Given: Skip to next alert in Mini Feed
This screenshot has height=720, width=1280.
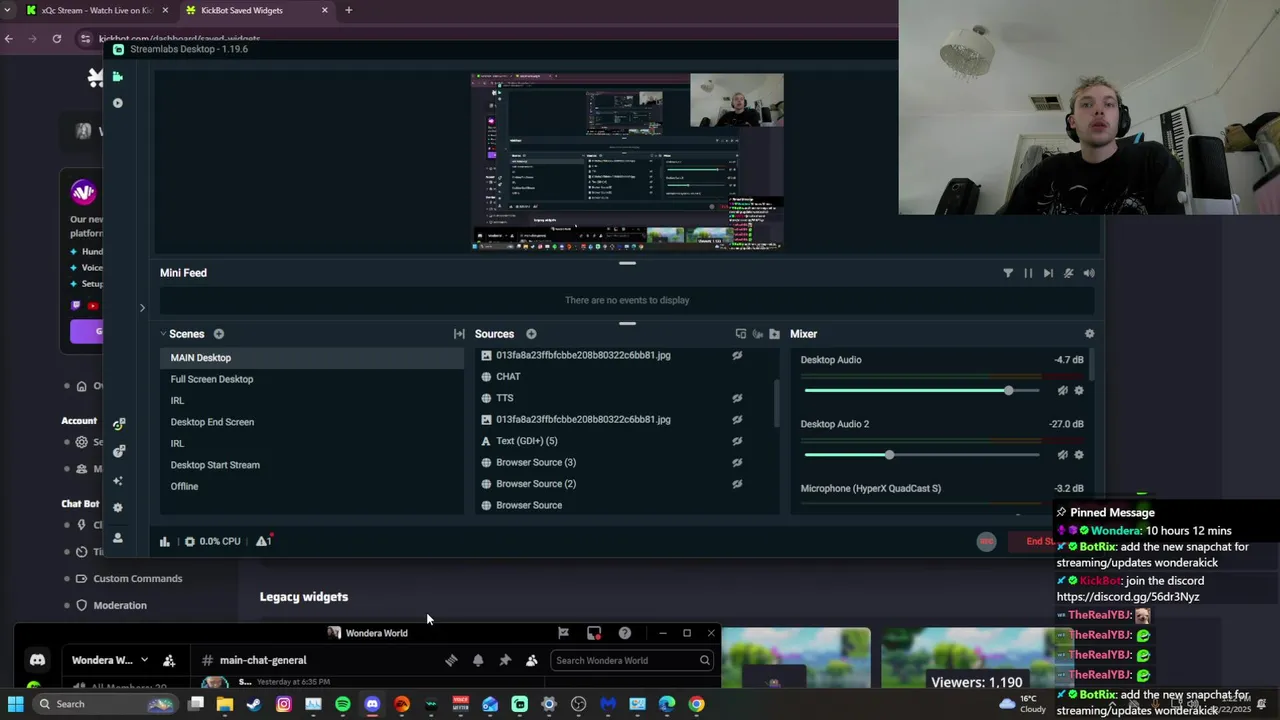Looking at the screenshot, I should coord(1048,273).
